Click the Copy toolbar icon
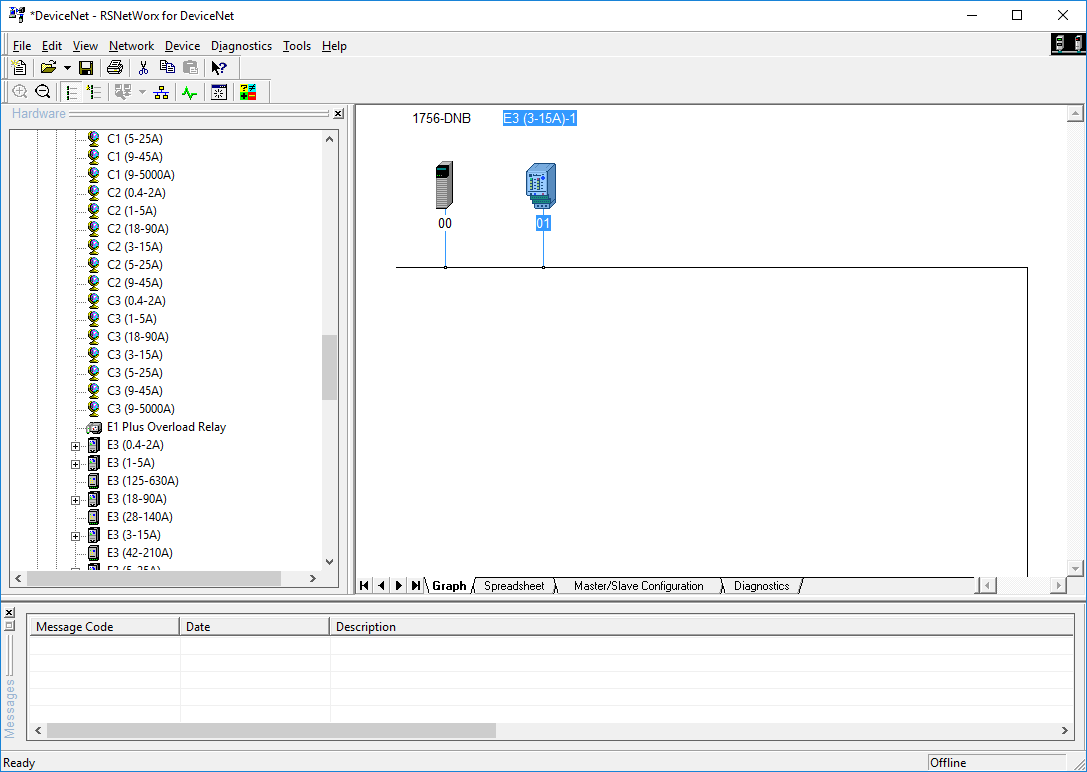 (167, 67)
